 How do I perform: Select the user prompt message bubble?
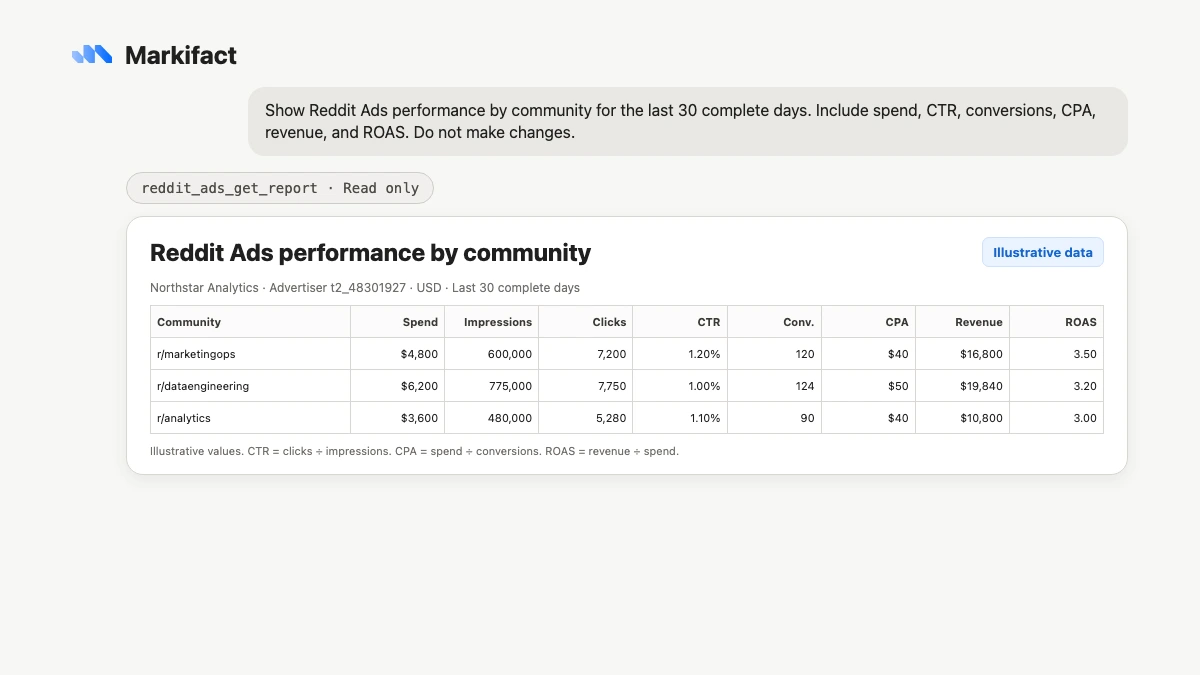point(688,121)
